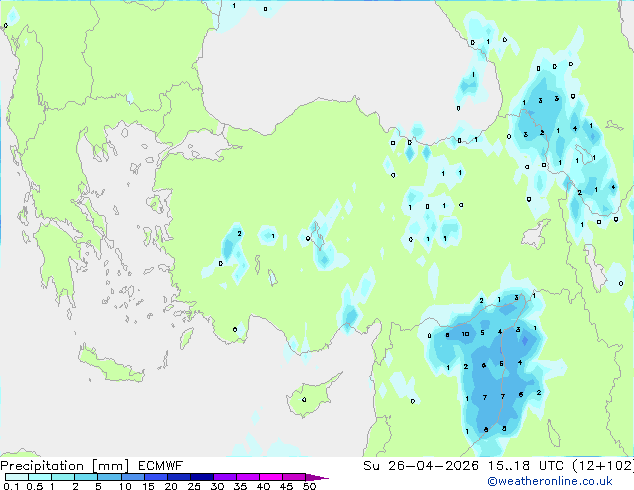Open the weatheronline.co.uk copyright link
This screenshot has width=634, height=490.
pyautogui.click(x=550, y=481)
